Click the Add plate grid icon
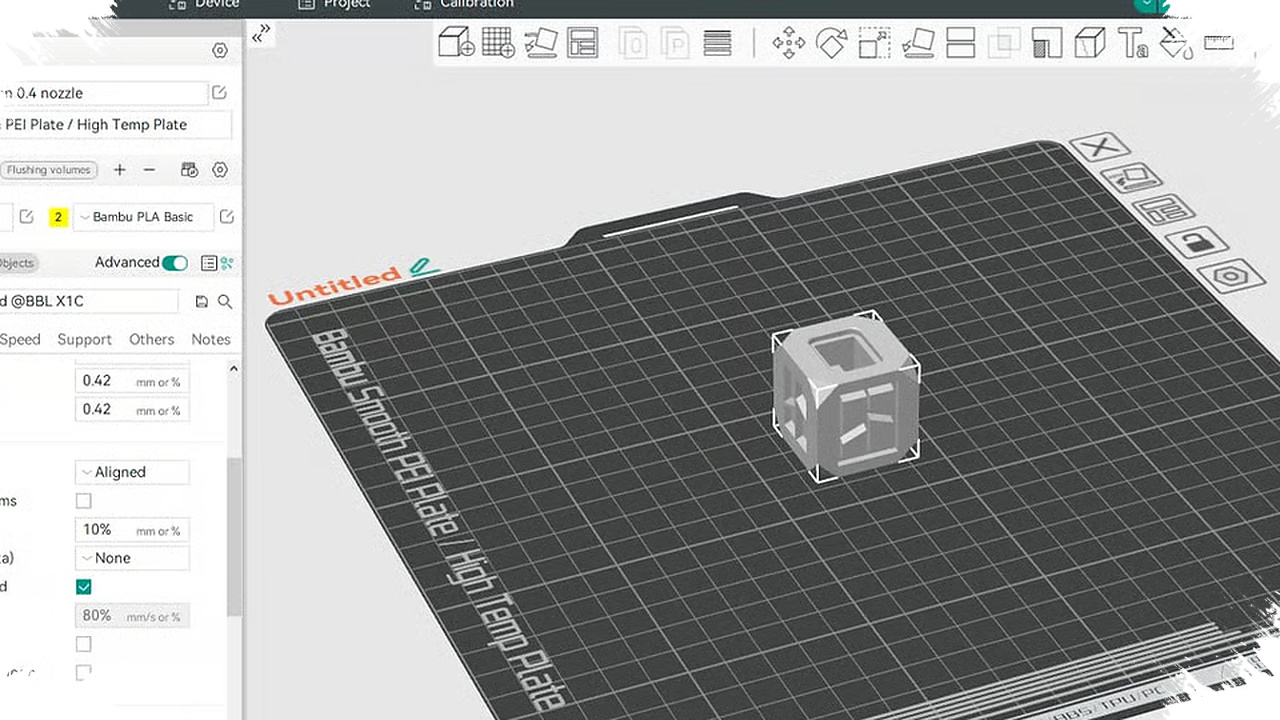The width and height of the screenshot is (1280, 720). [498, 42]
